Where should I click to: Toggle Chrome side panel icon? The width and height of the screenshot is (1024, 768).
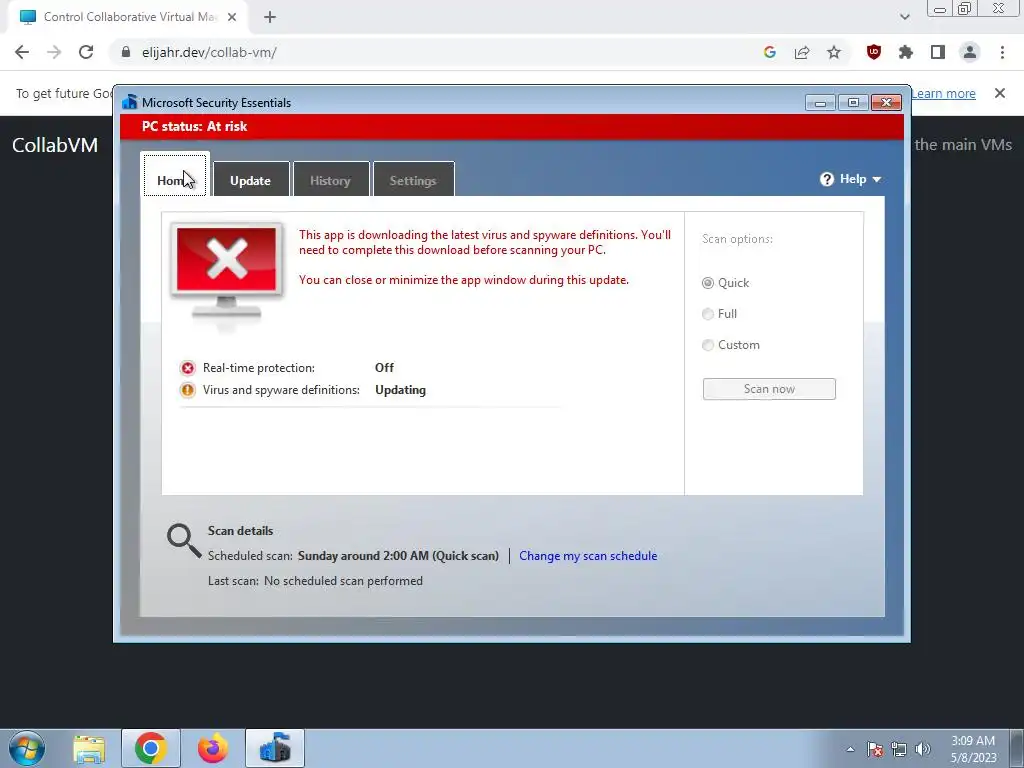point(938,52)
